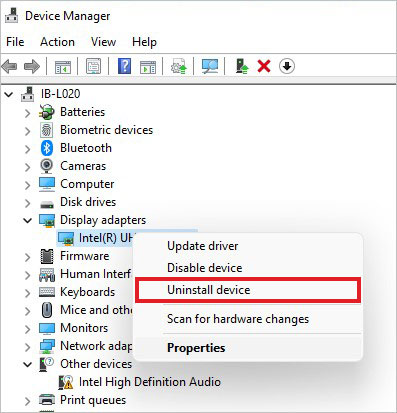Screen dimensions: 397x413
Task: Click the Update device driver gear icon
Action: click(179, 66)
